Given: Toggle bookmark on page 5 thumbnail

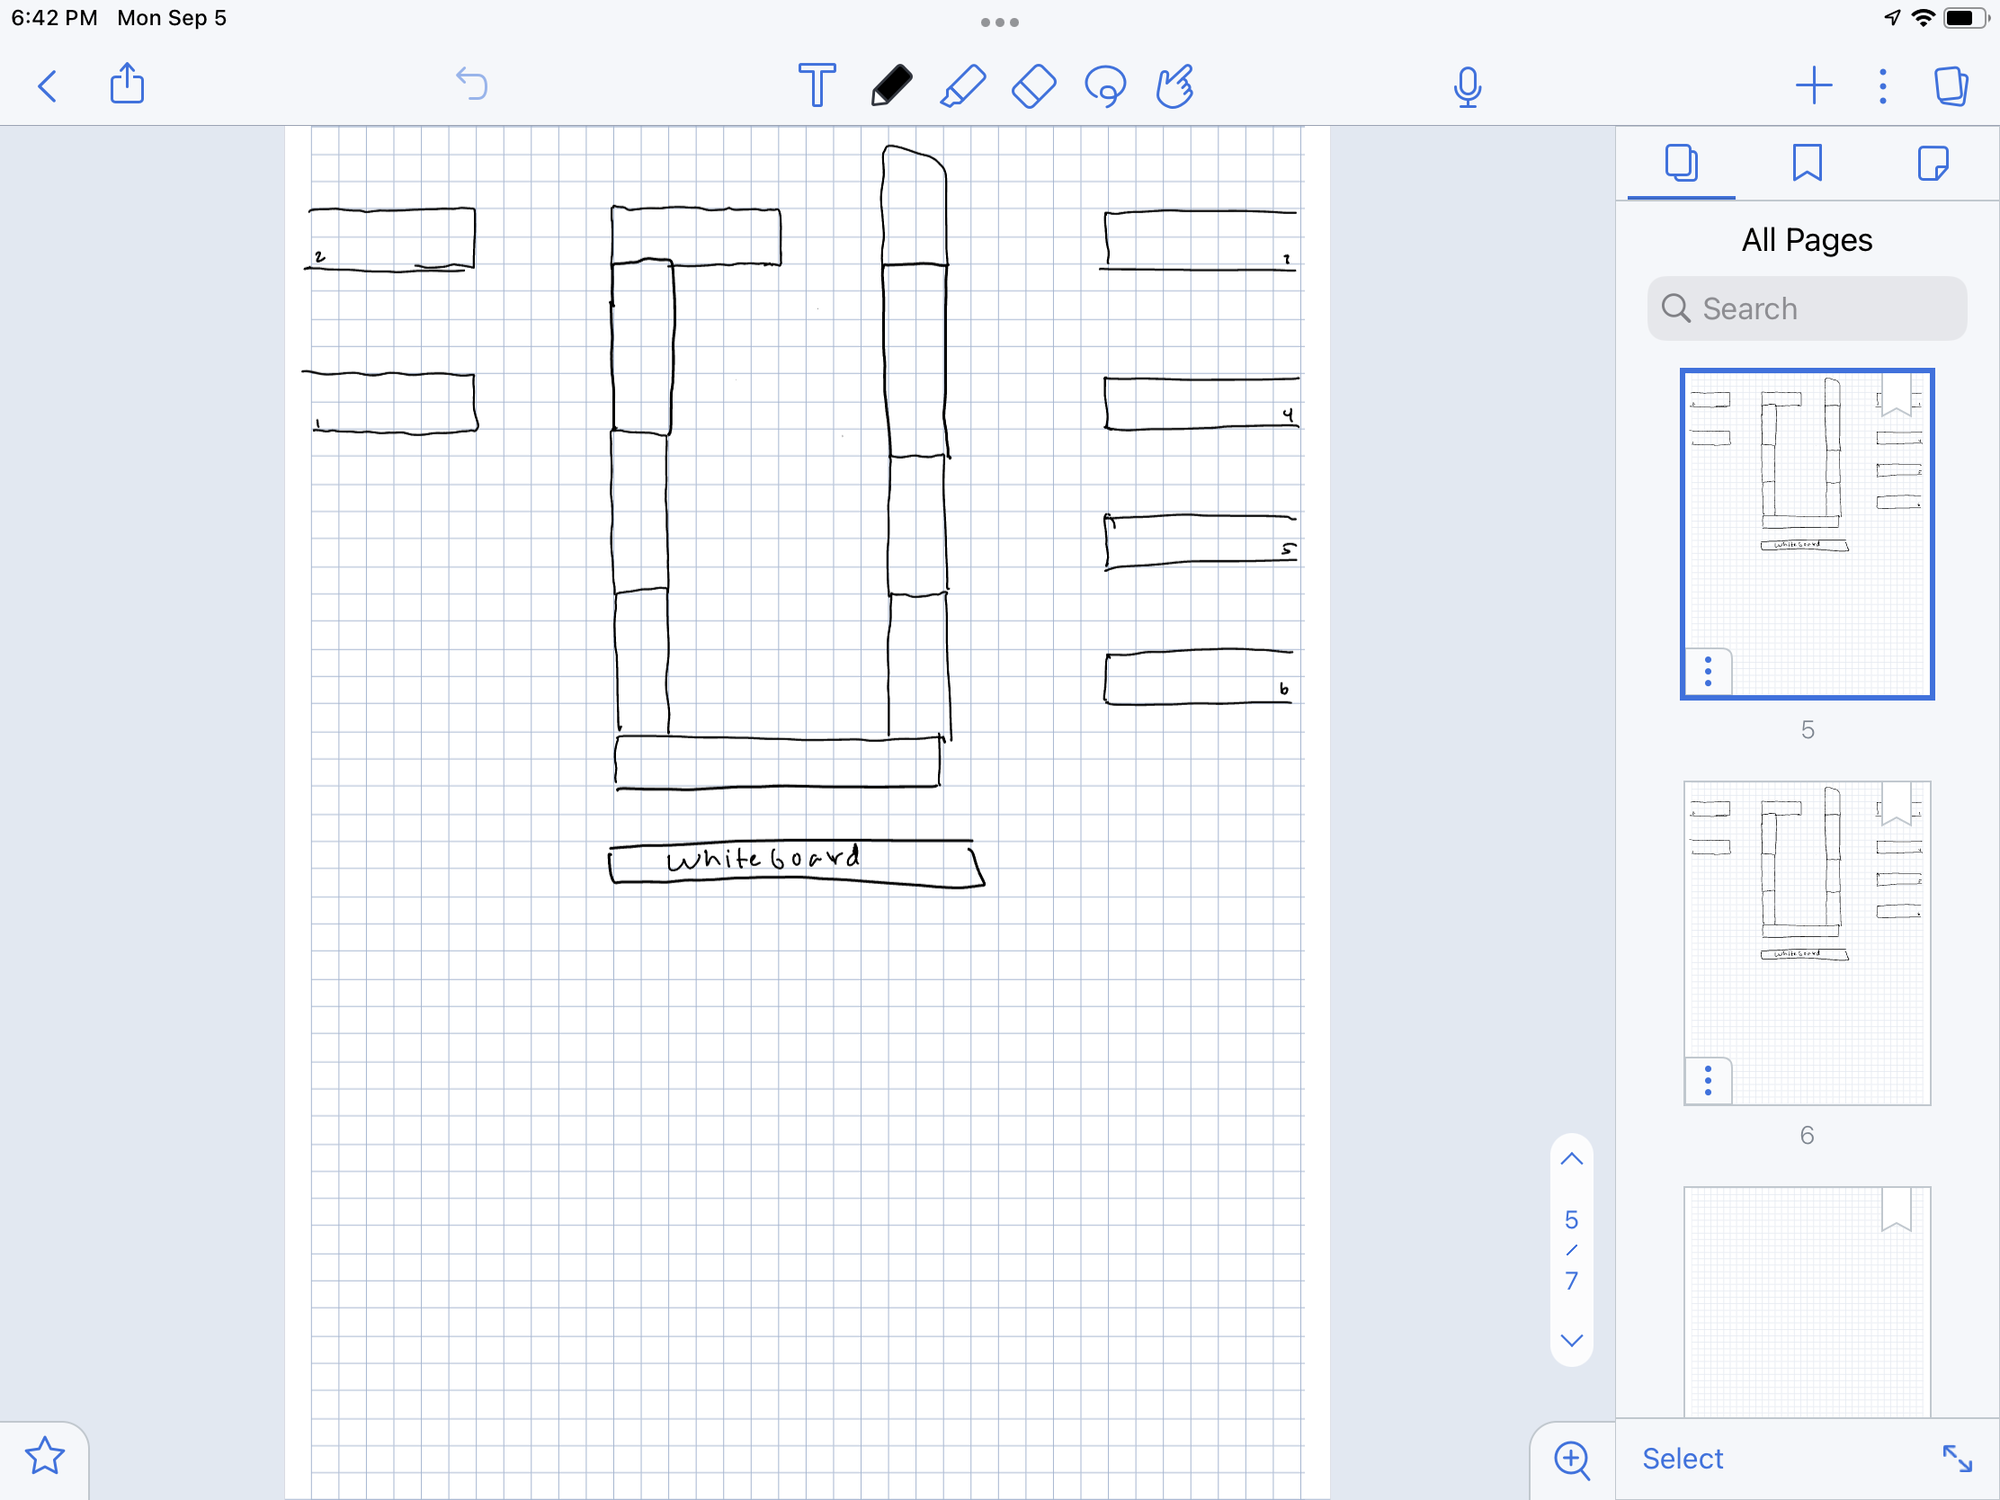Looking at the screenshot, I should click(x=1895, y=393).
